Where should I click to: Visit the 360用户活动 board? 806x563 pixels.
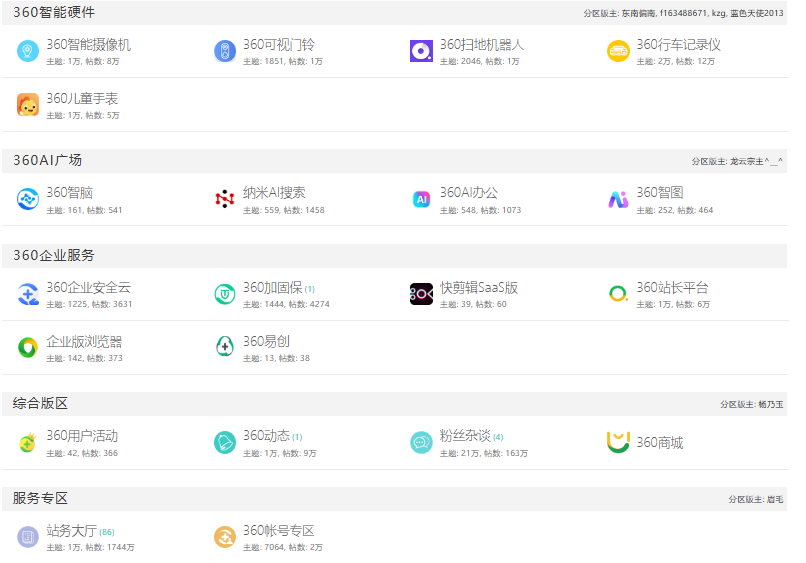tap(82, 437)
